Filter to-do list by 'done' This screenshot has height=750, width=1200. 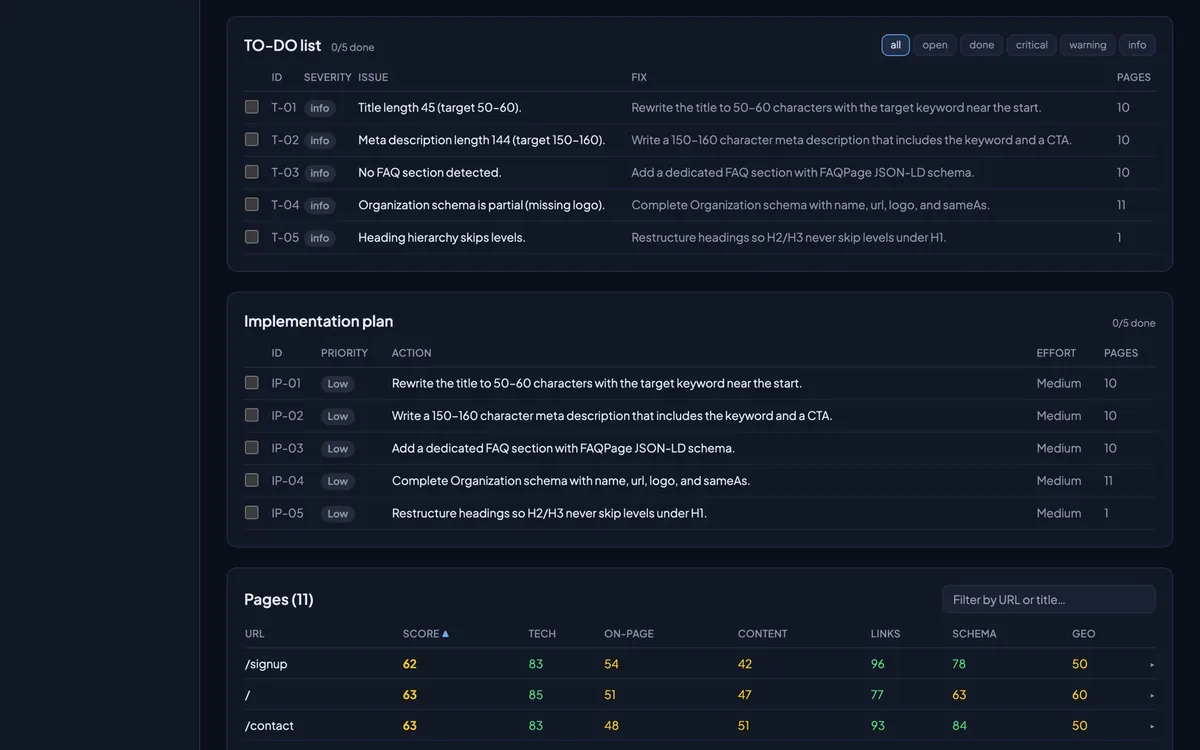tap(982, 45)
